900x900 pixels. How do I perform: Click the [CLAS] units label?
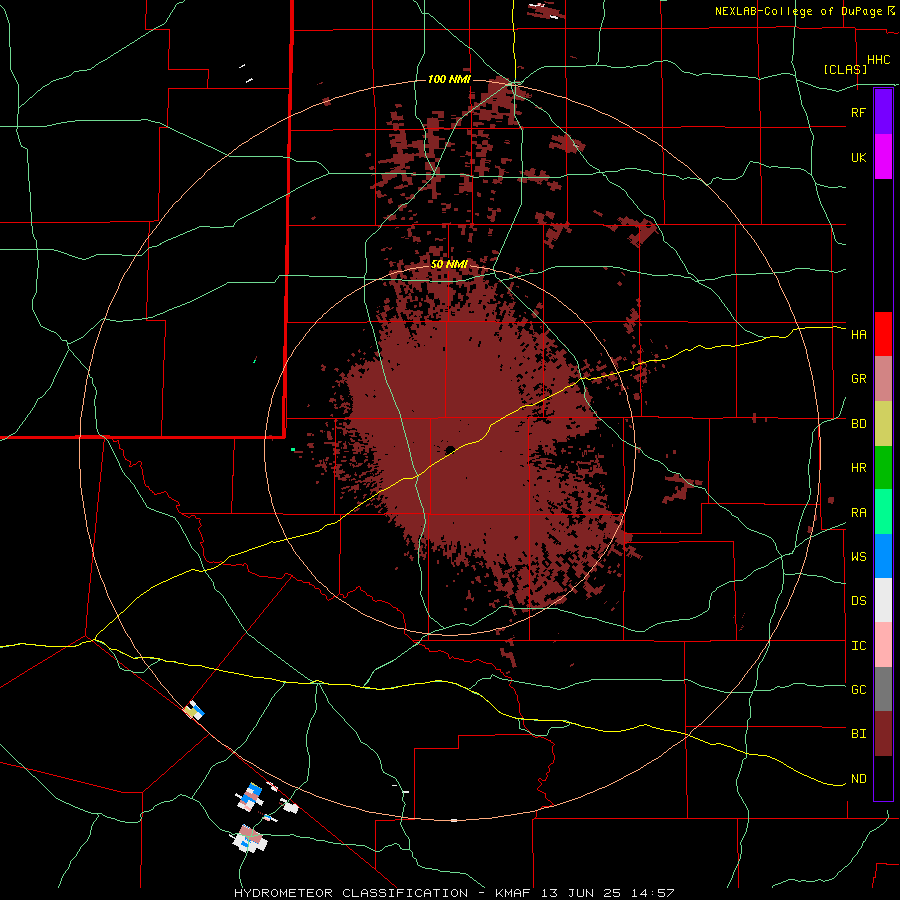pyautogui.click(x=845, y=69)
